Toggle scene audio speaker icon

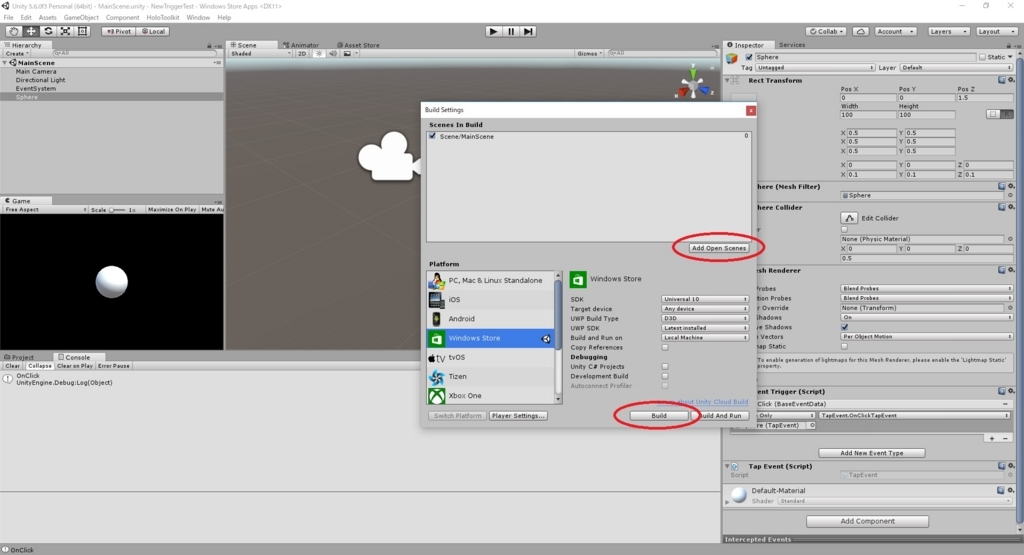(x=332, y=54)
